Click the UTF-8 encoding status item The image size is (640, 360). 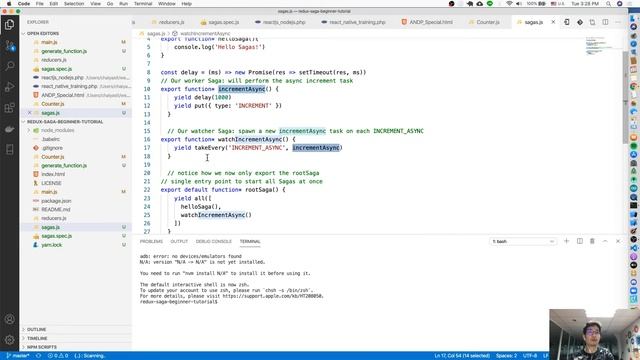click(x=530, y=356)
